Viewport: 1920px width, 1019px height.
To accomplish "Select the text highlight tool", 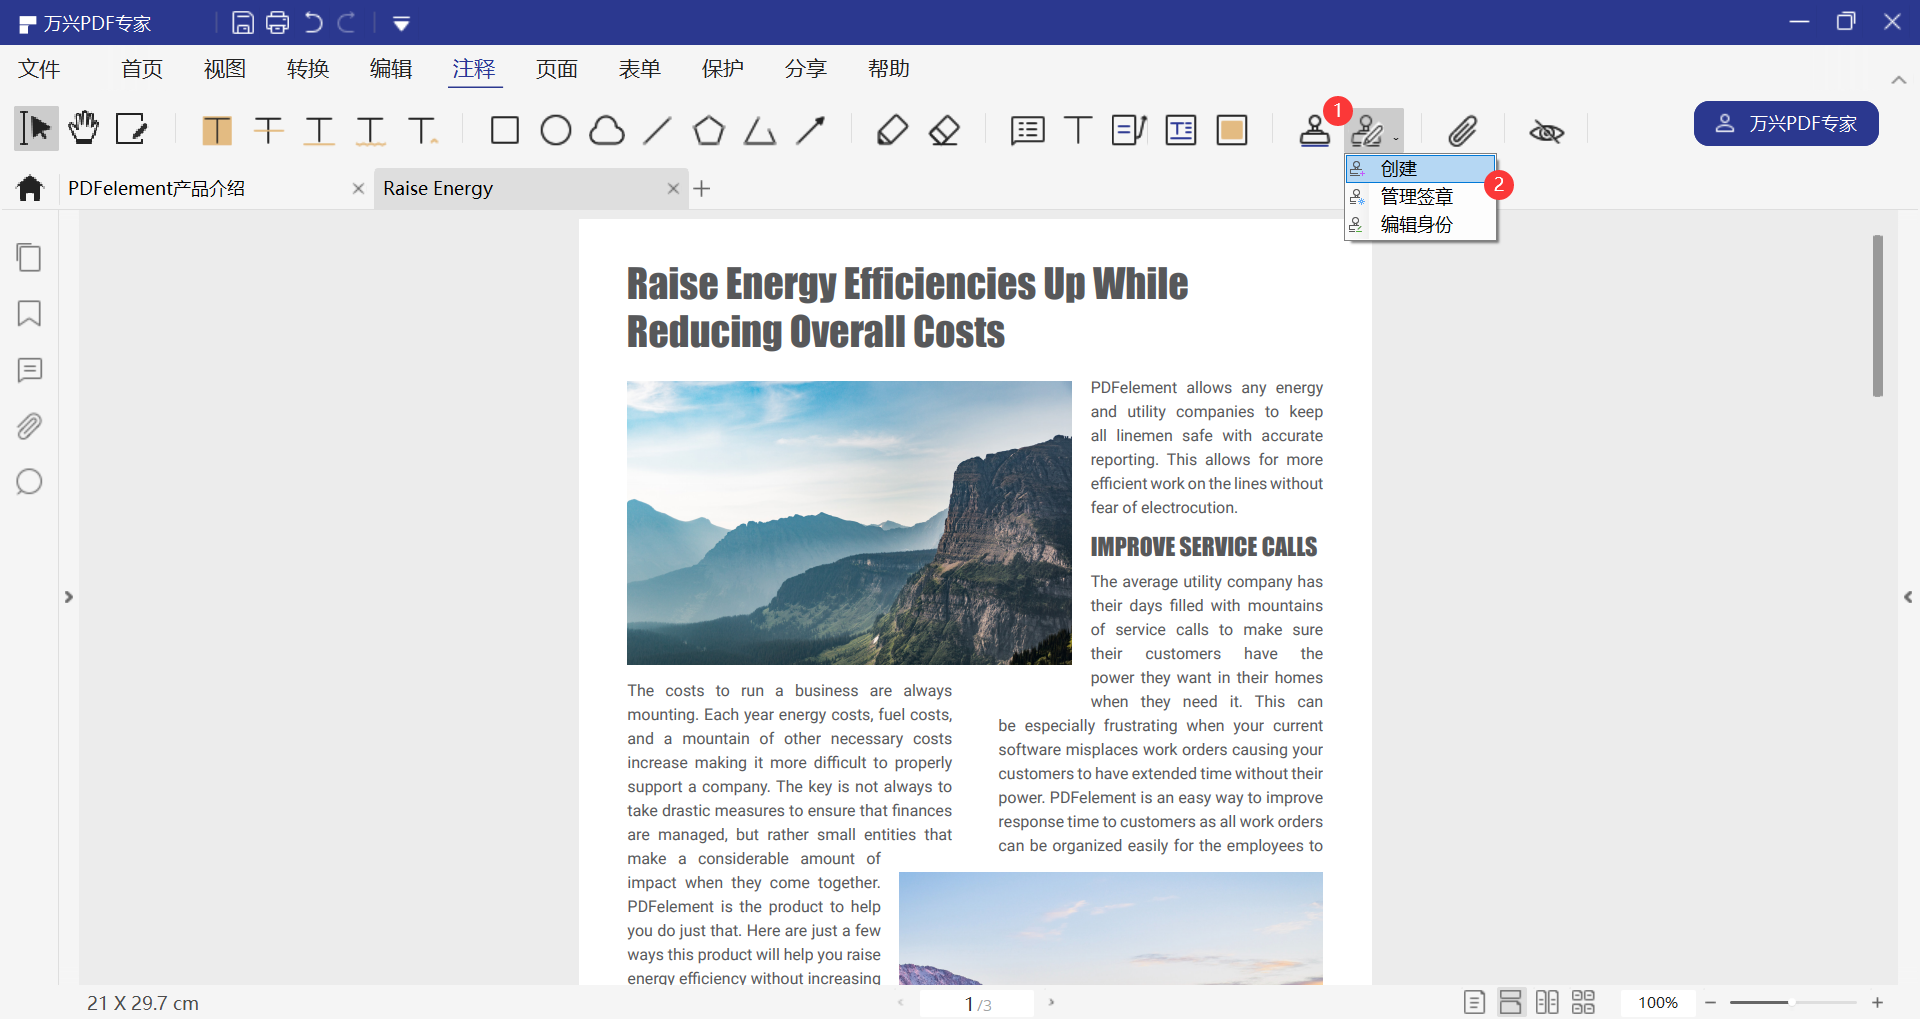I will pos(217,130).
